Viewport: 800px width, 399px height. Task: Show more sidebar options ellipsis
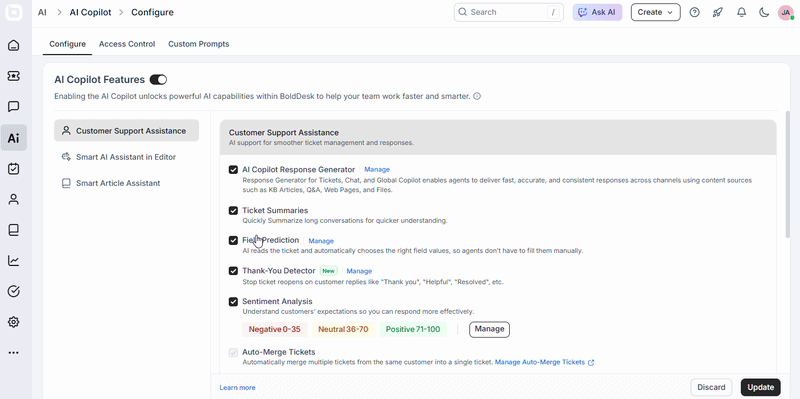point(14,353)
